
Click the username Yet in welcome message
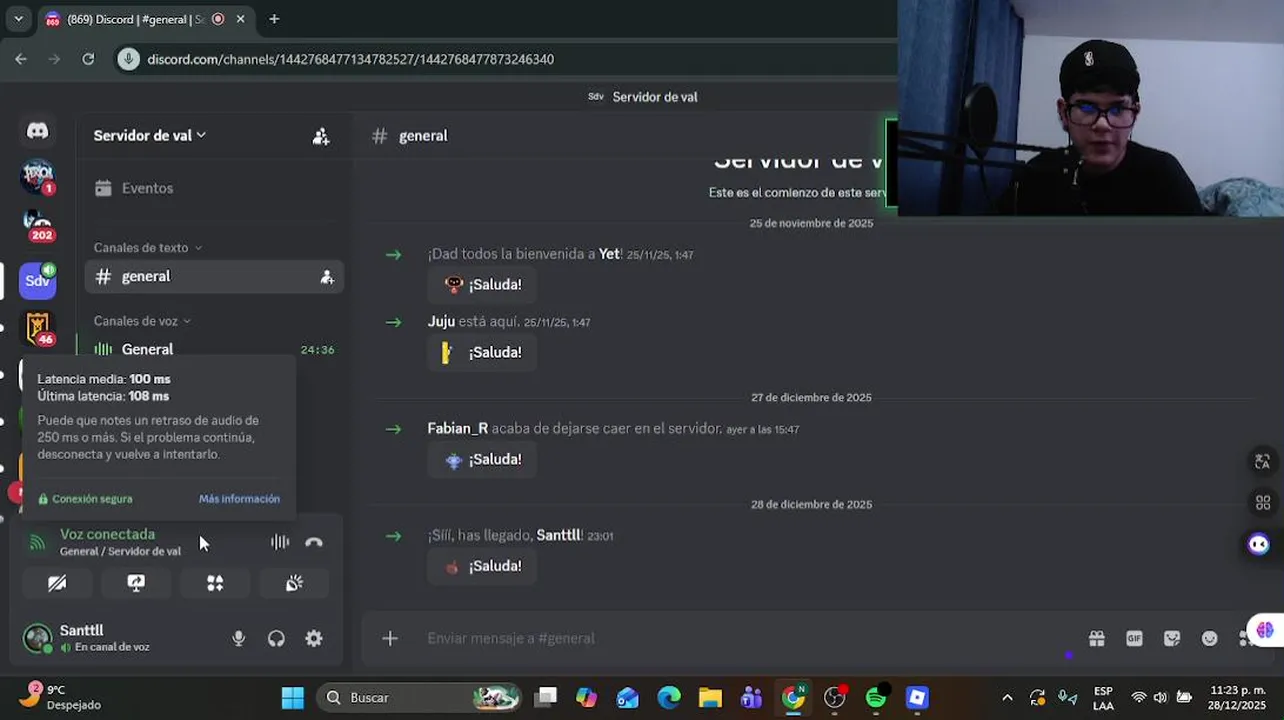[x=609, y=254]
